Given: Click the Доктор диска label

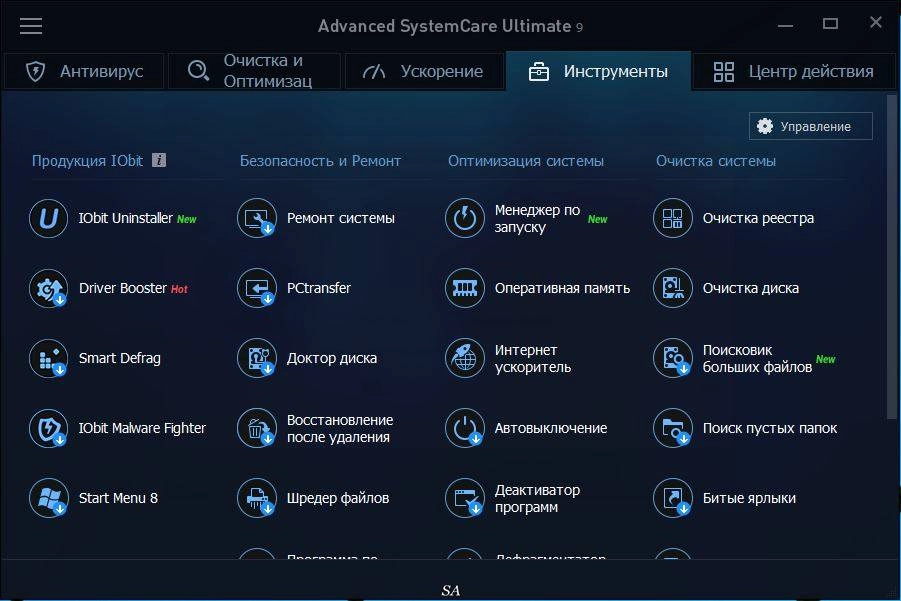Looking at the screenshot, I should tap(332, 358).
